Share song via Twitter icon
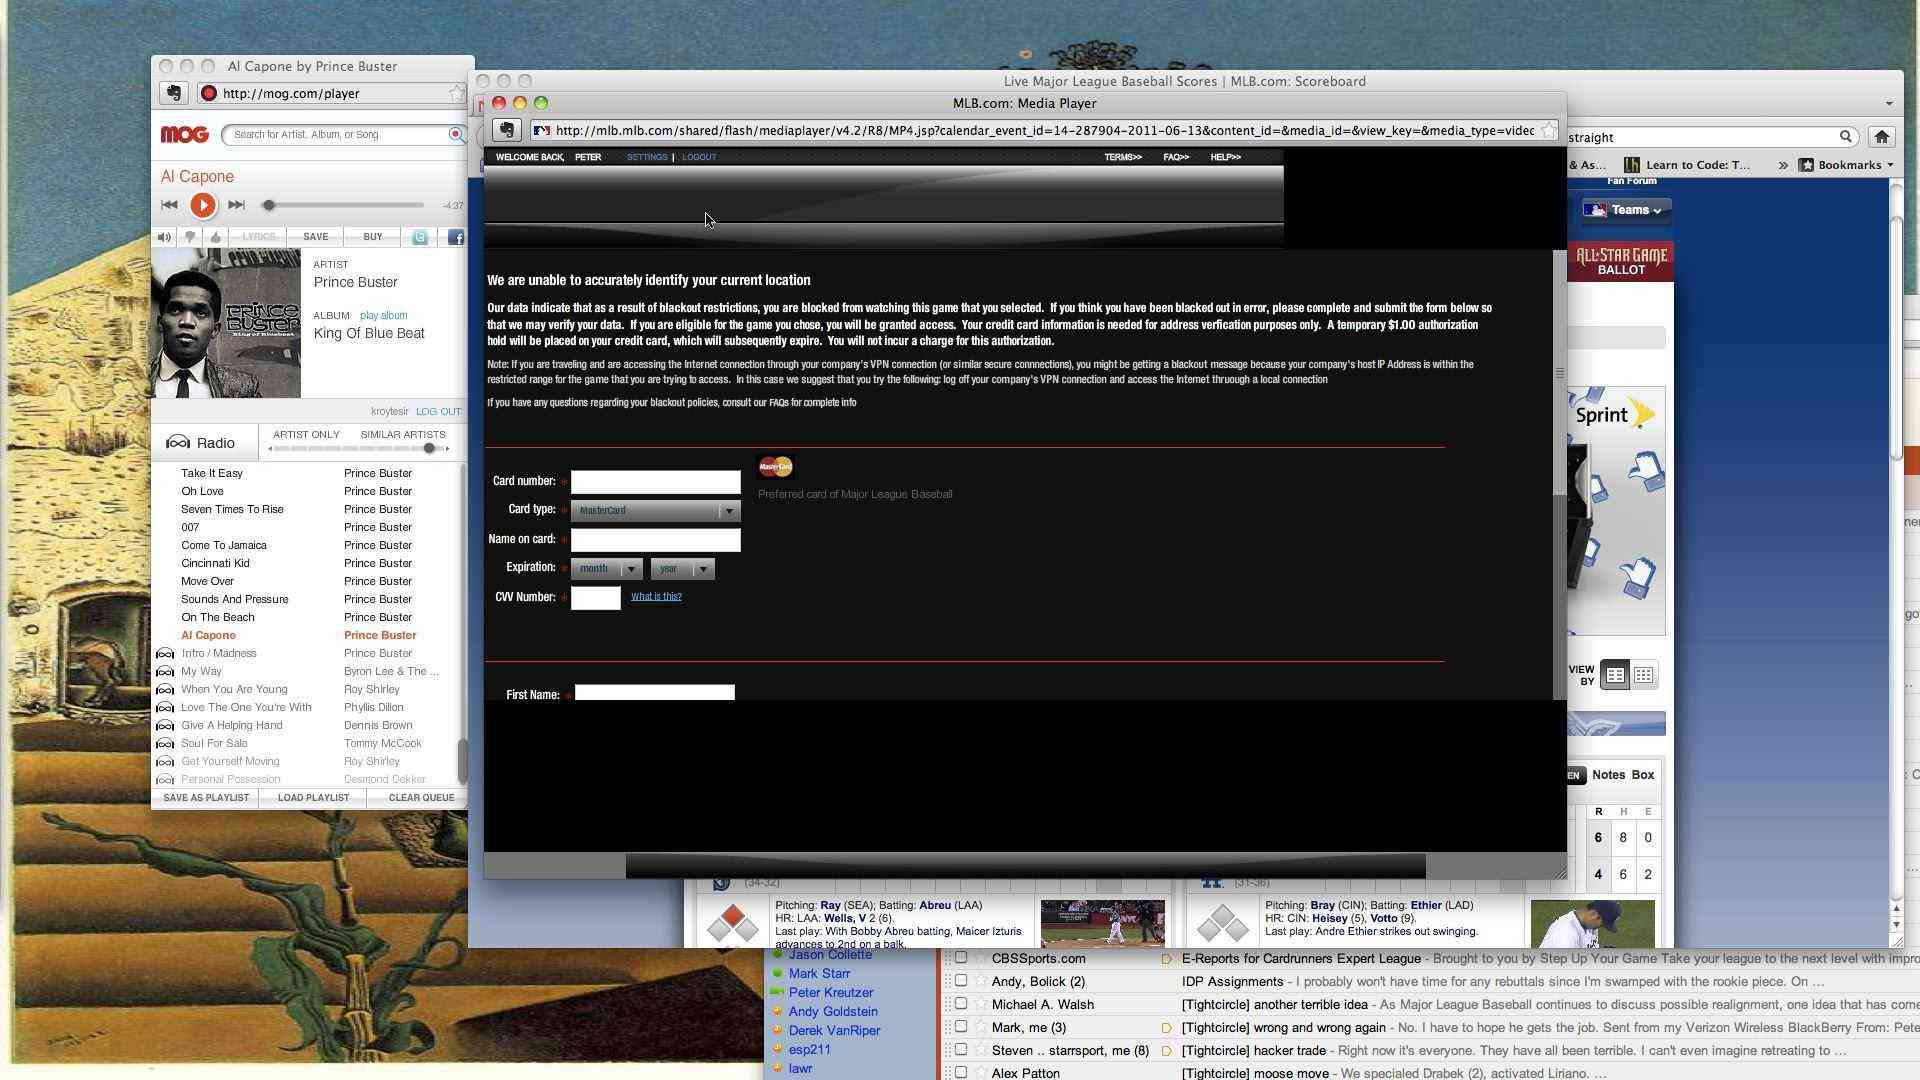 click(x=420, y=237)
